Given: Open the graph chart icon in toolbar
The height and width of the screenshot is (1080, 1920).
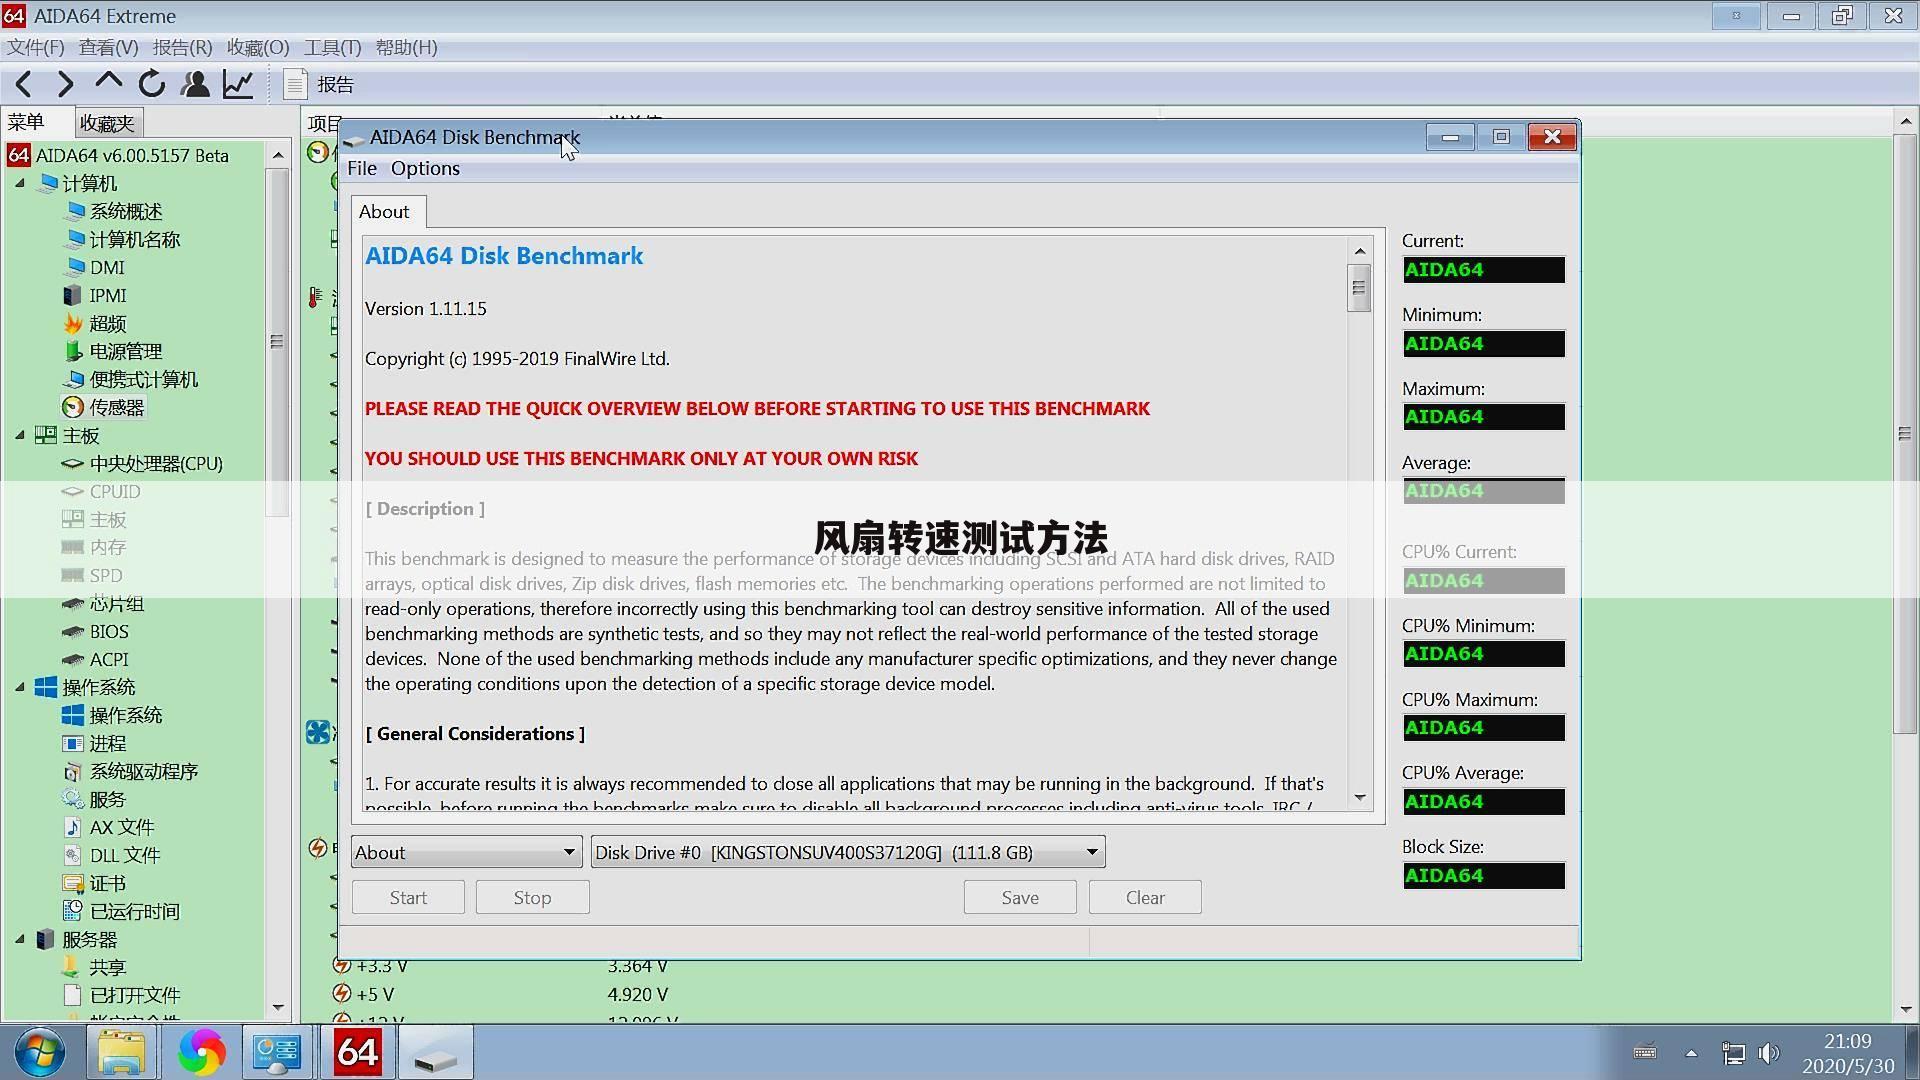Looking at the screenshot, I should coord(238,85).
